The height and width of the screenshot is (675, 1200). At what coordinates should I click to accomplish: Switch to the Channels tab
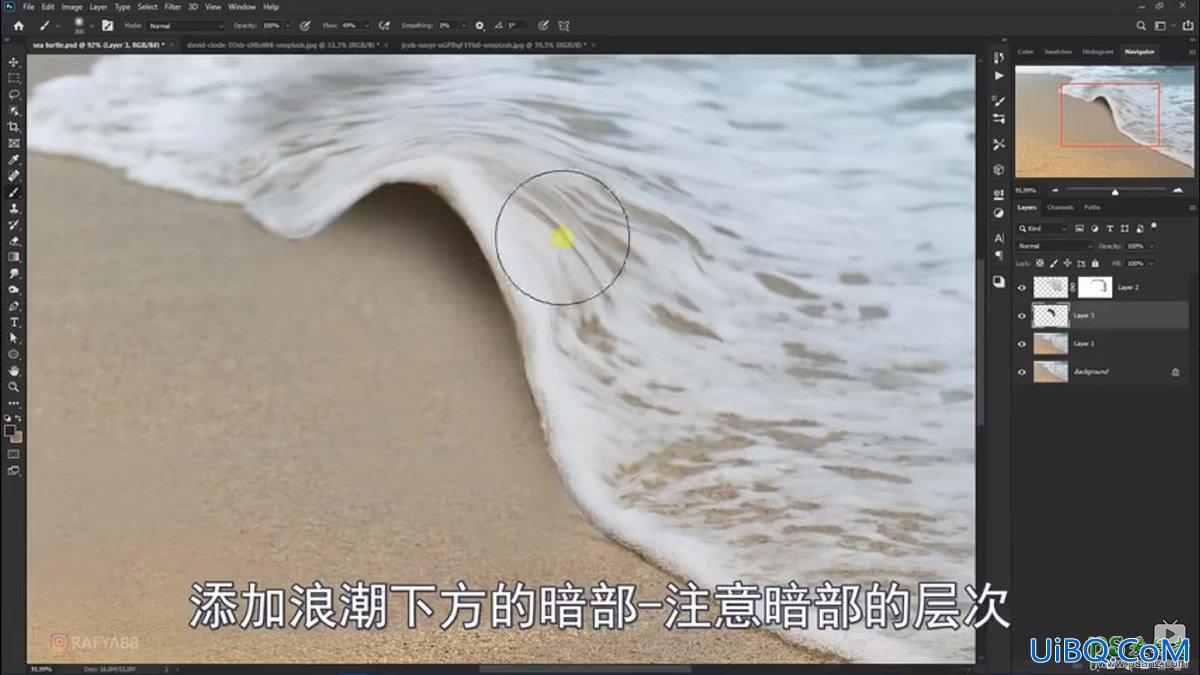(x=1061, y=207)
